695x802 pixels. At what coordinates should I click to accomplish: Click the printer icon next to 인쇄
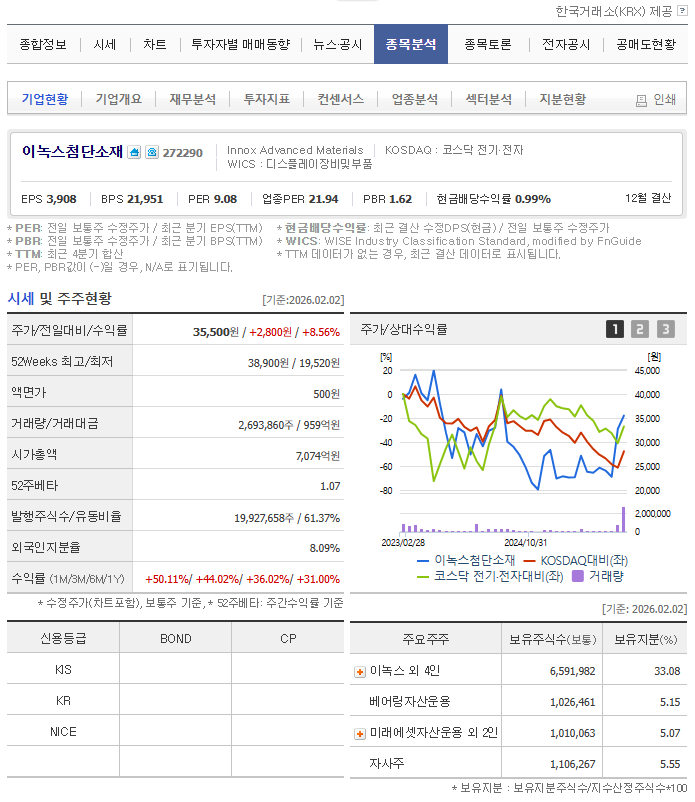641,100
